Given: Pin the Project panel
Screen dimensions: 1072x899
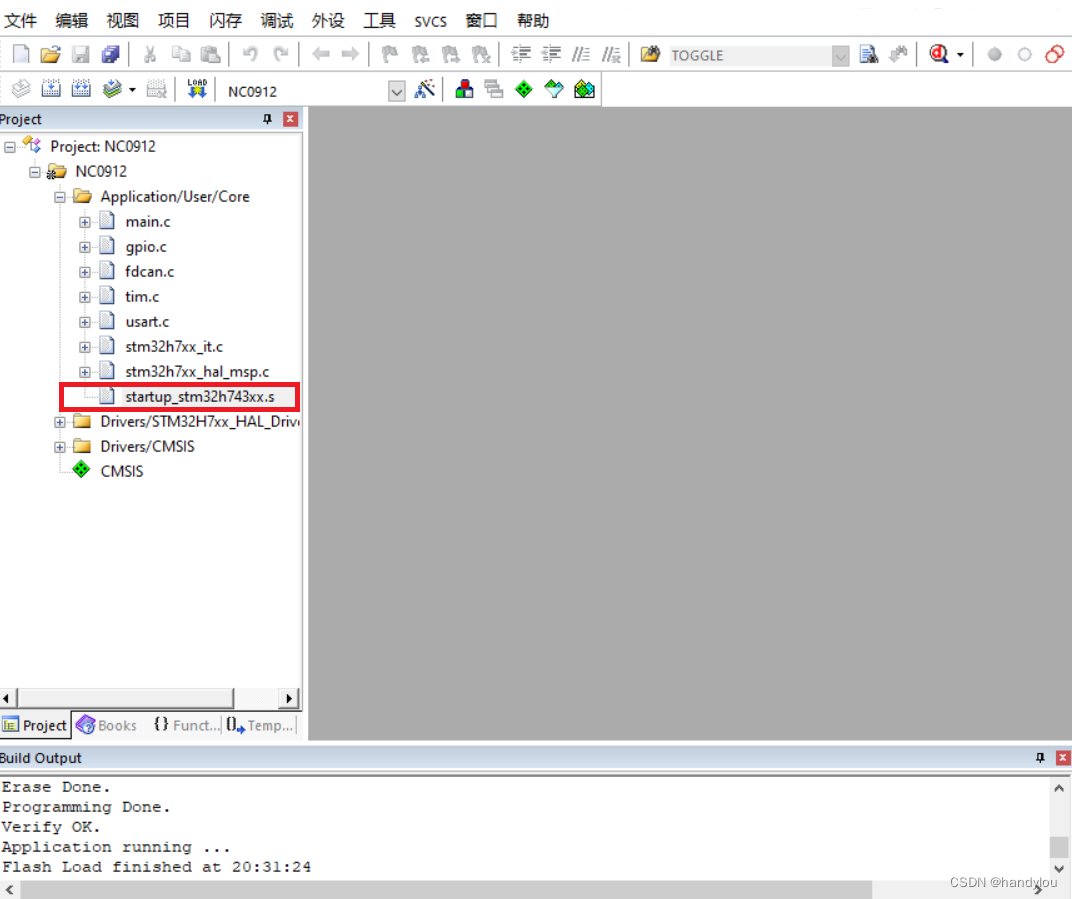Looking at the screenshot, I should 267,119.
